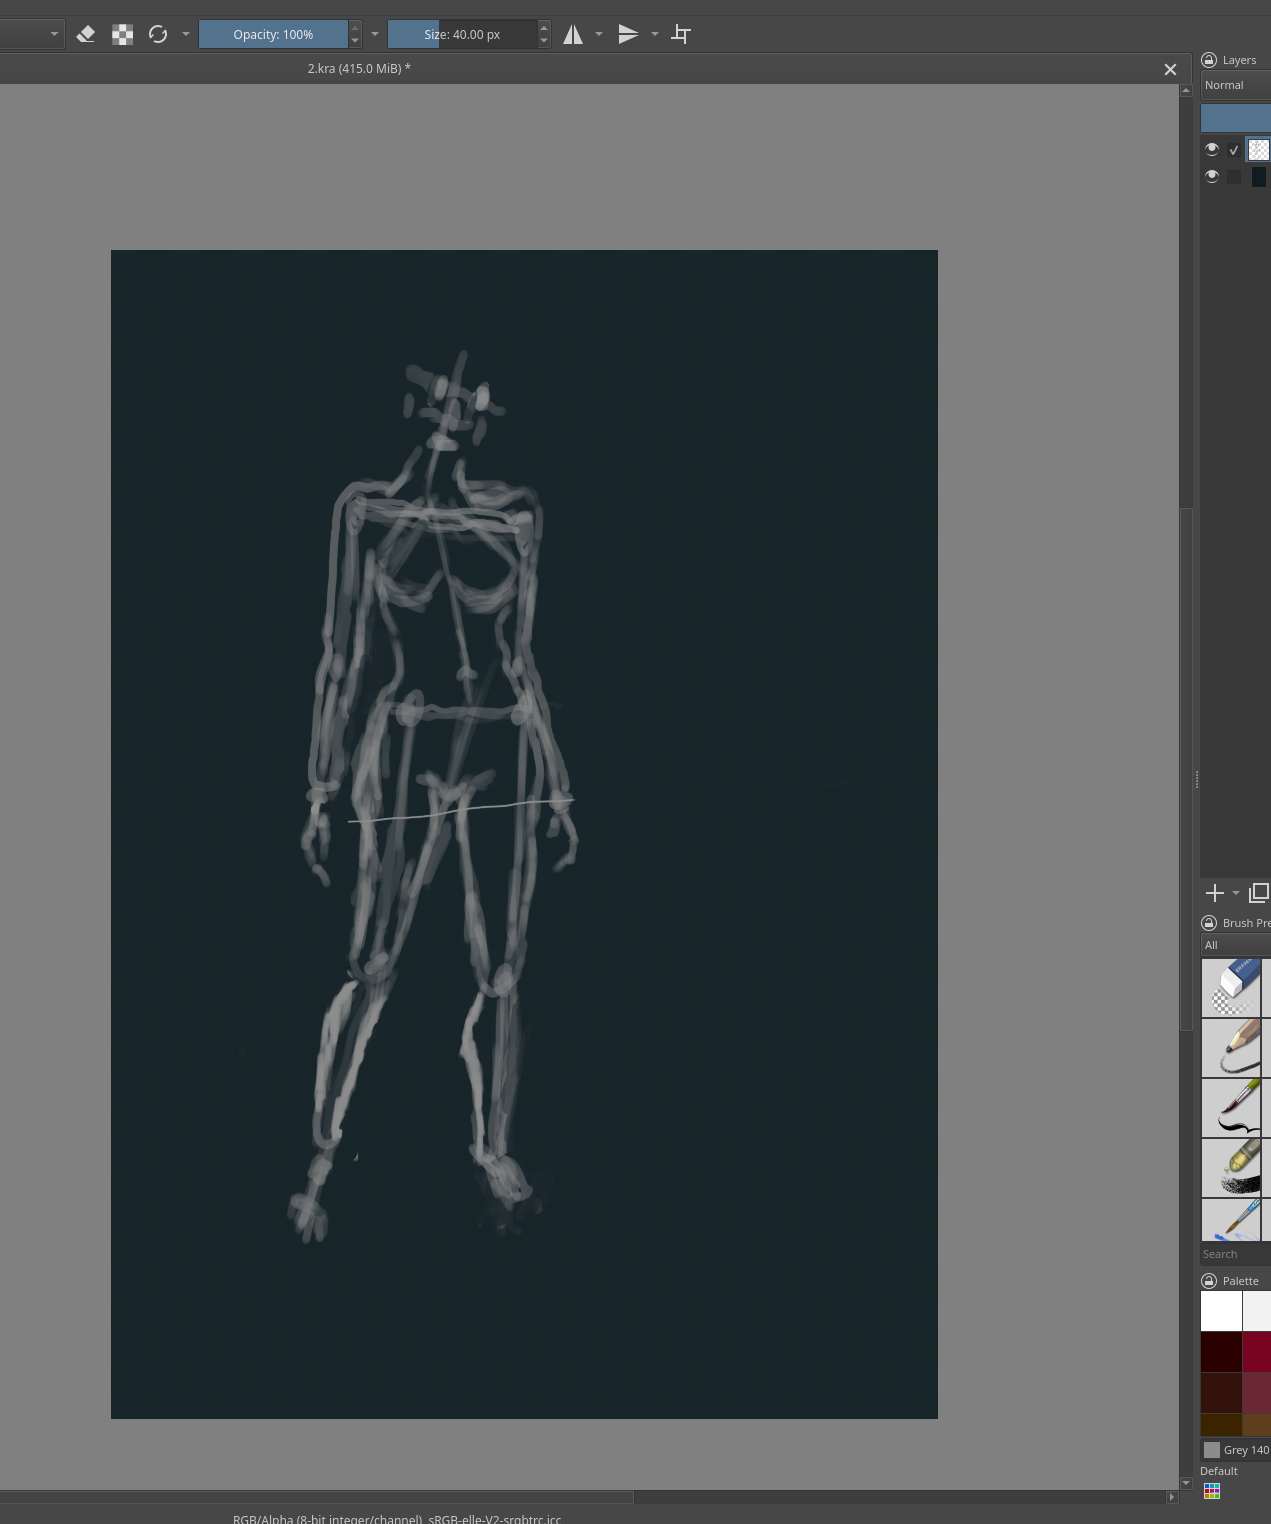
Task: Open the wrap-around crop icon
Action: [x=681, y=34]
